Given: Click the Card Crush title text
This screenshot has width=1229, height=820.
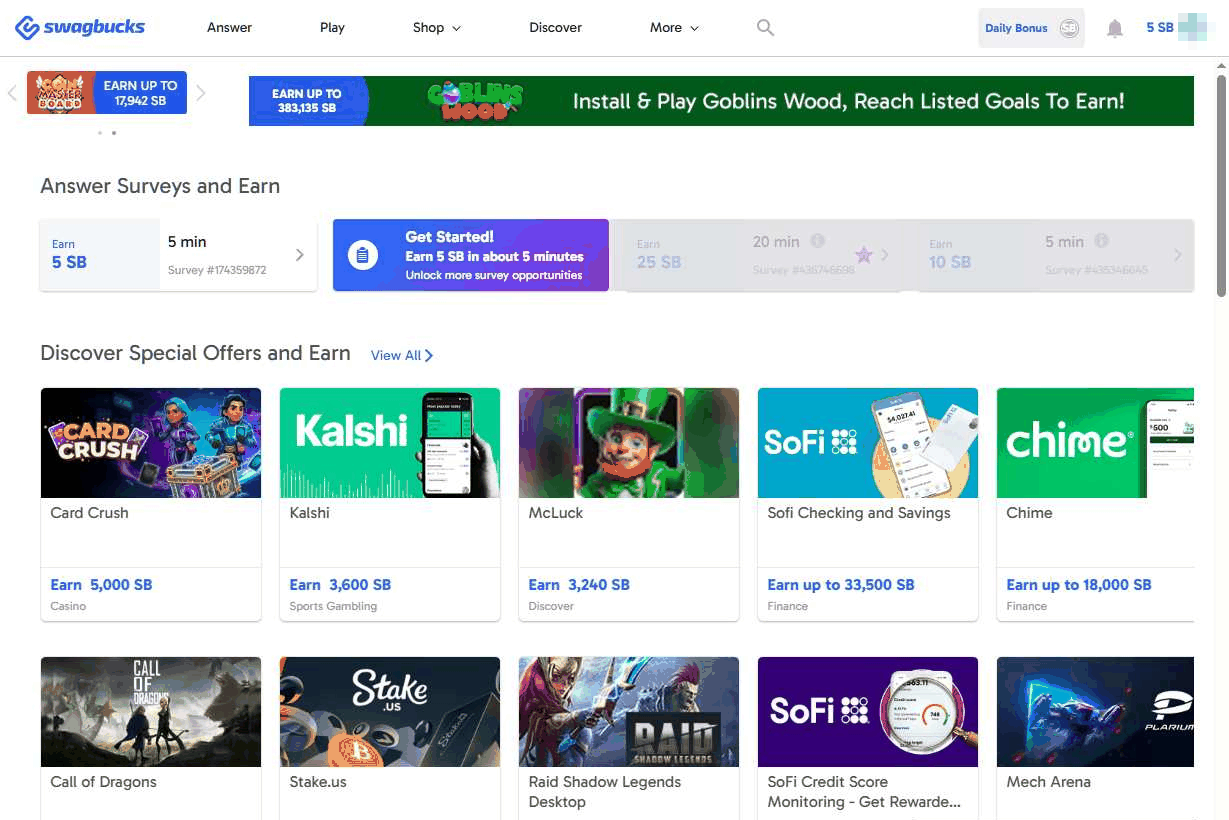Looking at the screenshot, I should click(x=89, y=513).
